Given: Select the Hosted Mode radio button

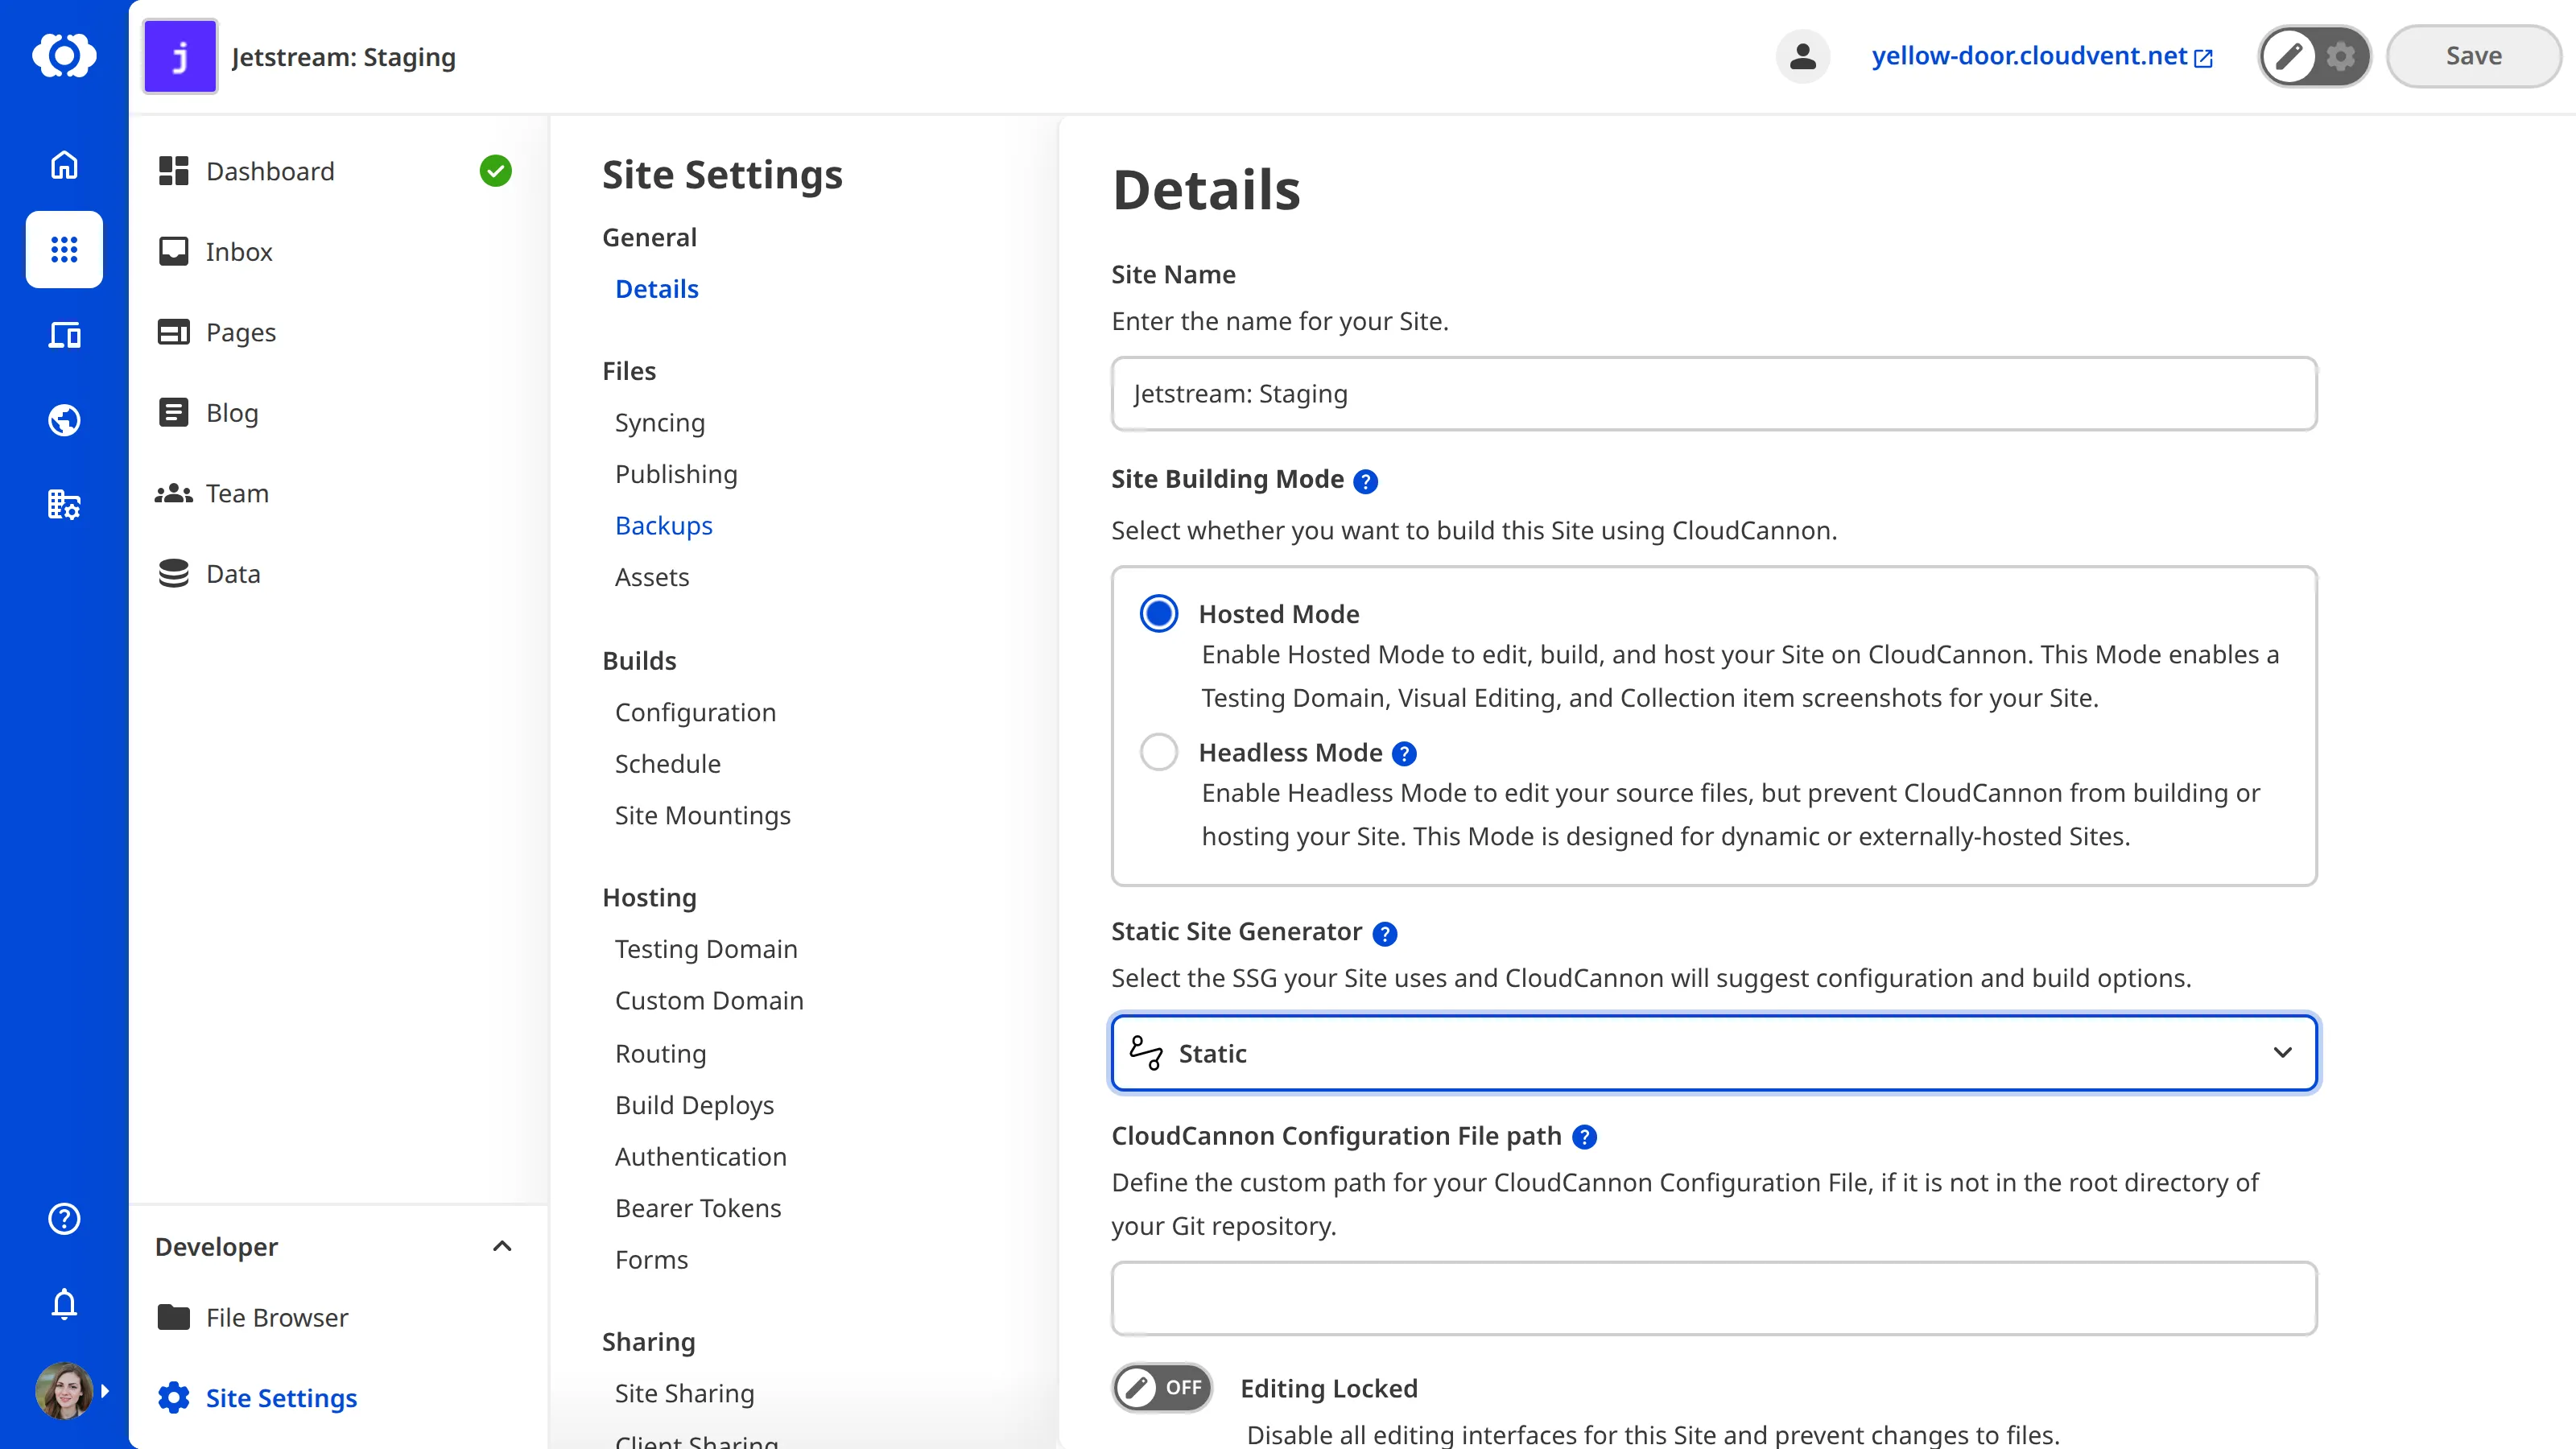Looking at the screenshot, I should 1159,613.
